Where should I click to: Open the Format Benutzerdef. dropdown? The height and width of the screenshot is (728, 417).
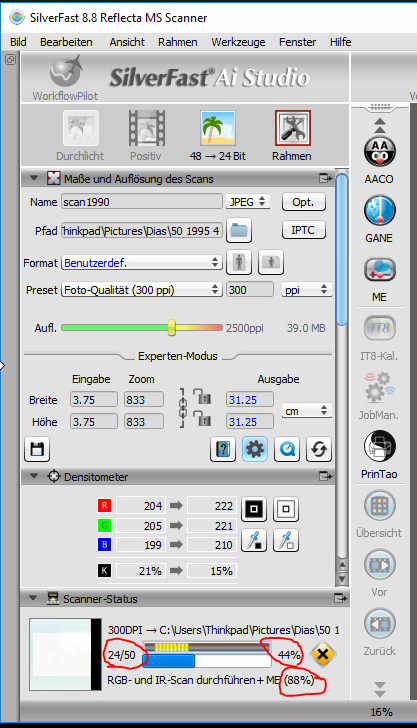[141, 263]
